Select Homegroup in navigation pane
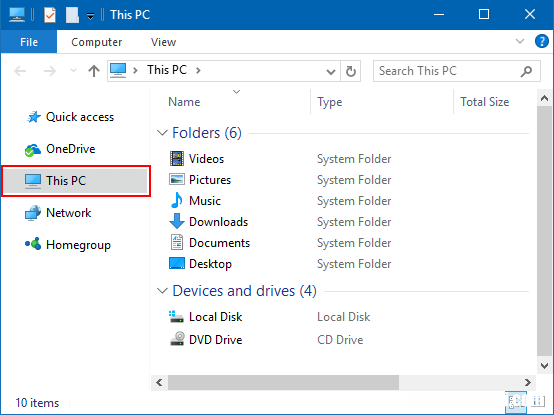Image resolution: width=554 pixels, height=415 pixels. tap(68, 245)
